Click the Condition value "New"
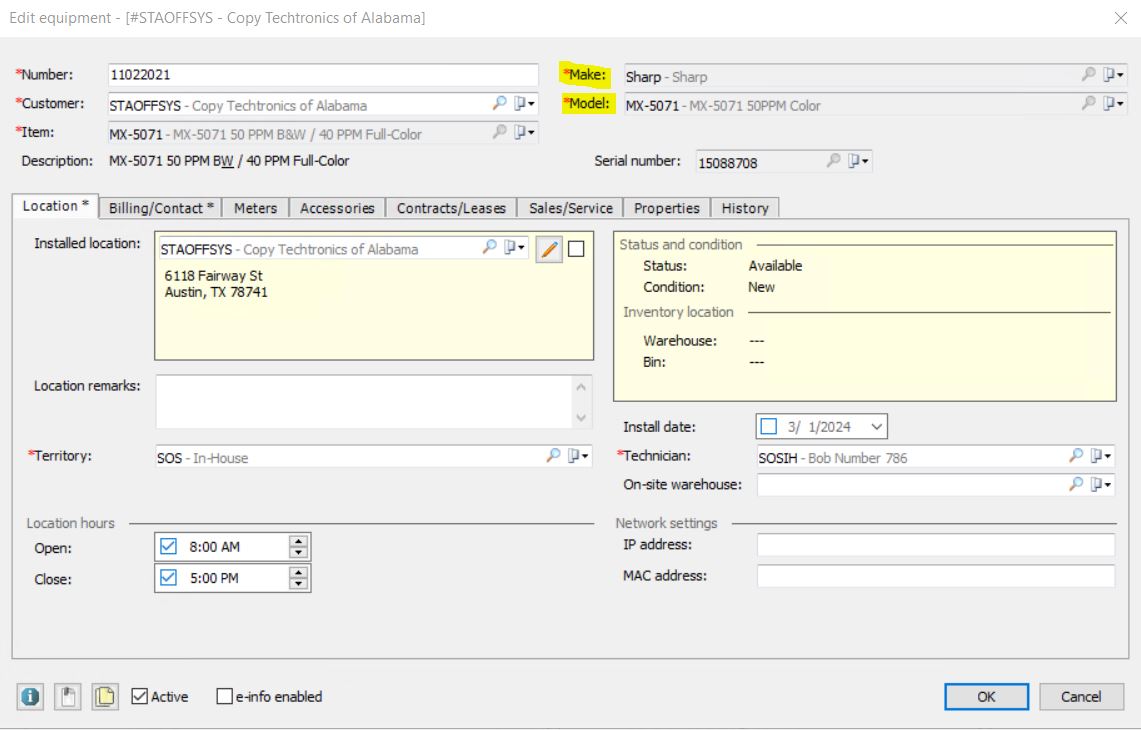 click(761, 287)
